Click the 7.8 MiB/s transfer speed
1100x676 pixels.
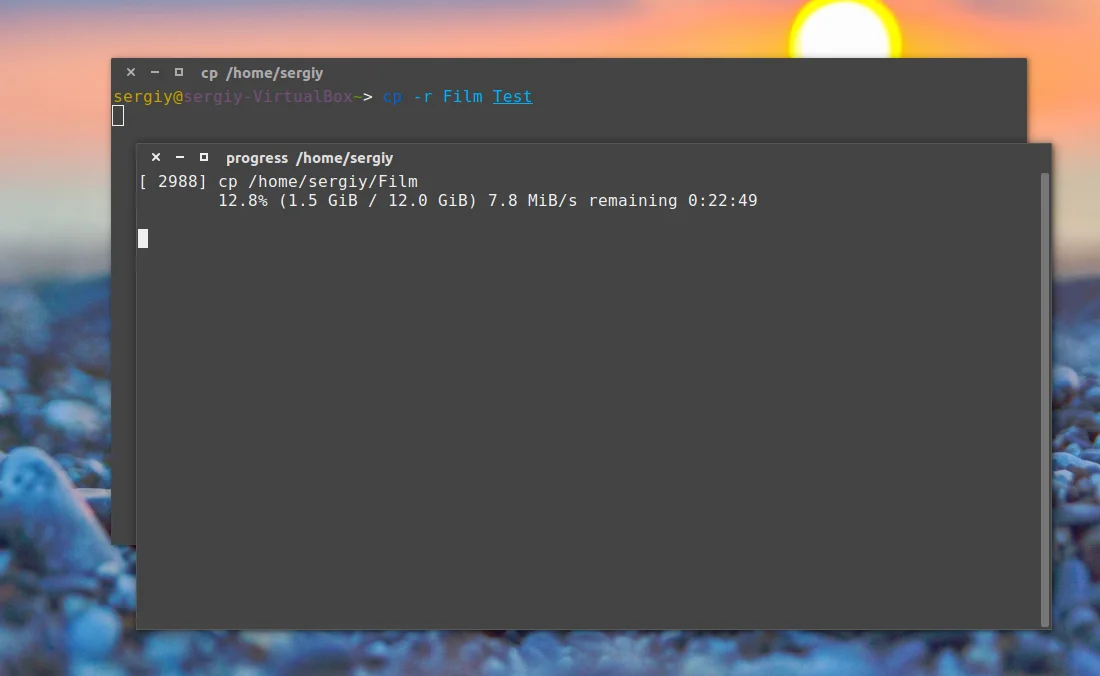coord(532,201)
